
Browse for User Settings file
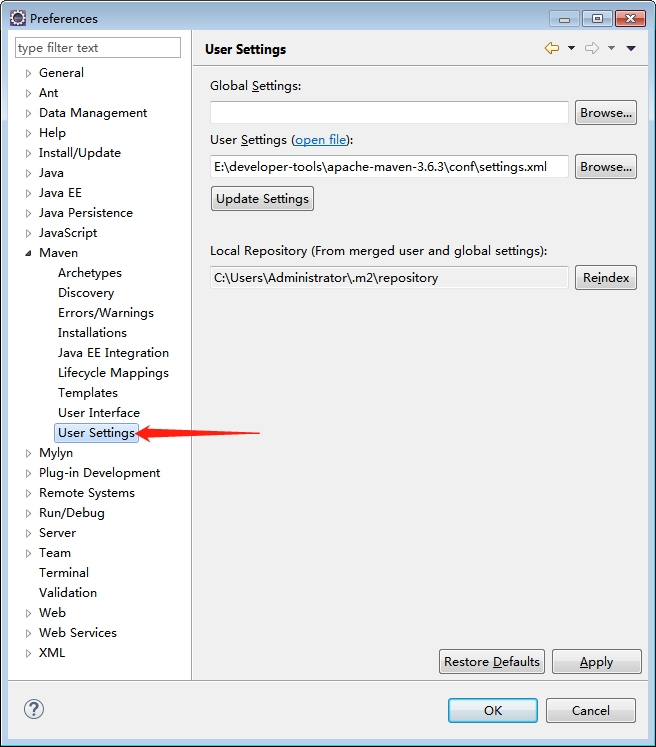(x=606, y=167)
